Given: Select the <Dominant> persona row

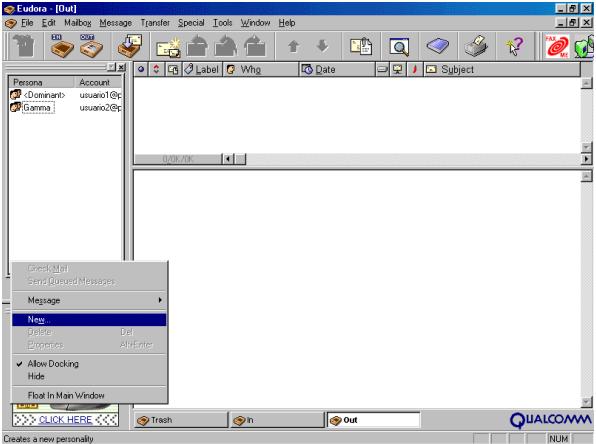Looking at the screenshot, I should (x=65, y=95).
